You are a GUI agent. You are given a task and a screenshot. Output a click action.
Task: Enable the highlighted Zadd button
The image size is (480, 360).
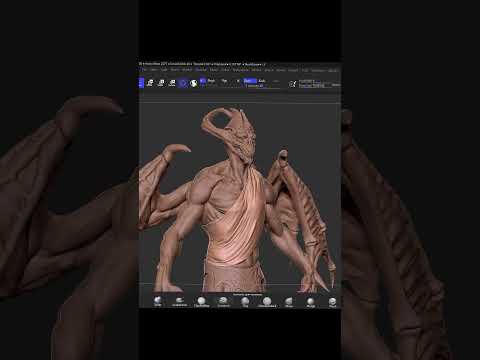click(x=250, y=81)
